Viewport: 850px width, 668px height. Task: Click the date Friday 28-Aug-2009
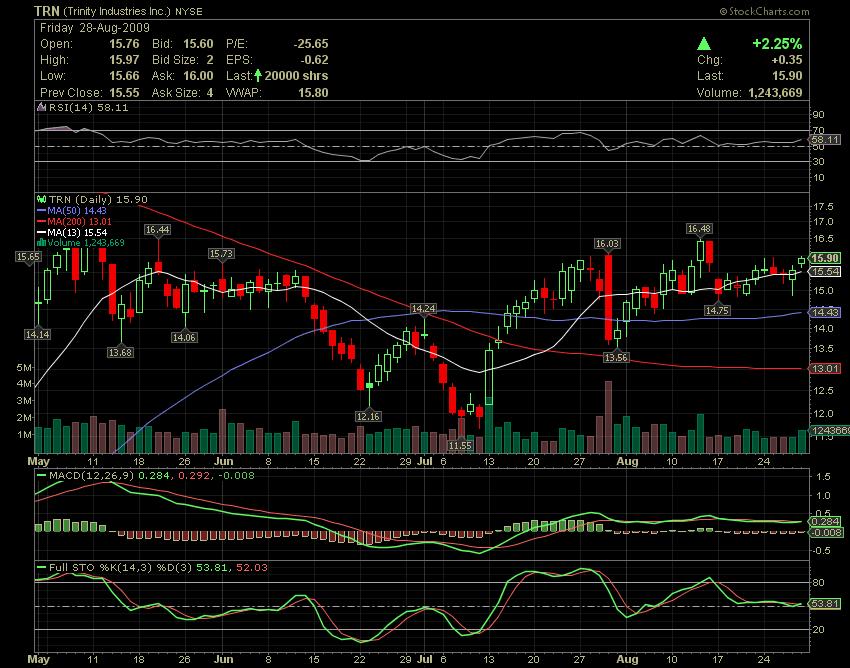coord(95,28)
